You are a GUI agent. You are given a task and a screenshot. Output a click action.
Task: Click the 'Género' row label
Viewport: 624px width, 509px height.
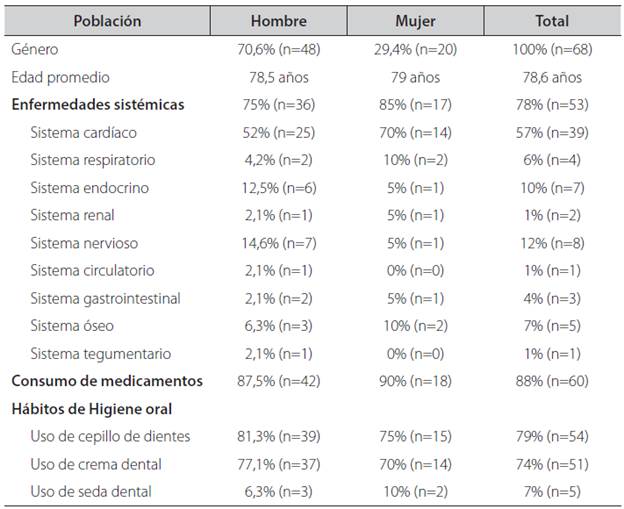click(36, 48)
